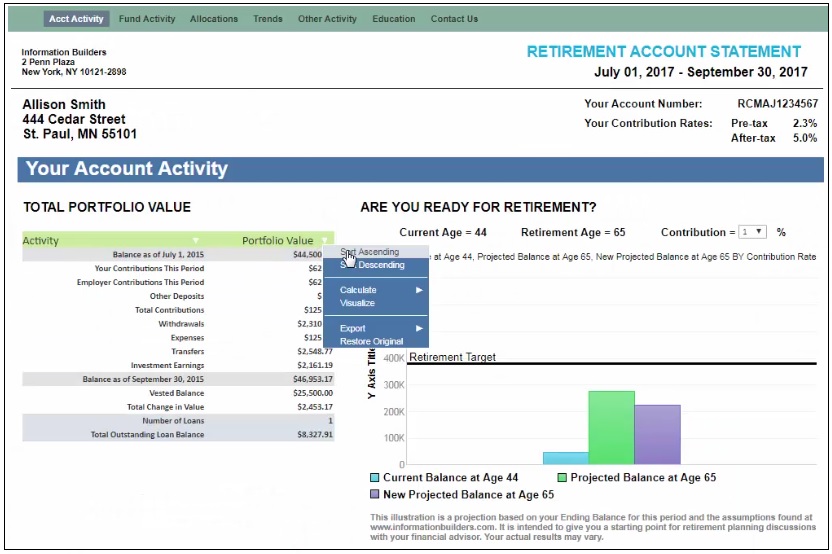The height and width of the screenshot is (554, 832).
Task: Click the $8,327.91 loan balance value
Action: [315, 435]
